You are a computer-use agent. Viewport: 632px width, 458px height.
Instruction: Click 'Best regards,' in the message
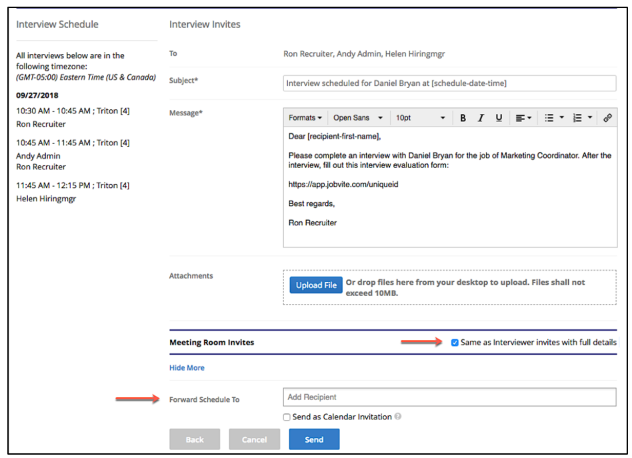point(312,204)
